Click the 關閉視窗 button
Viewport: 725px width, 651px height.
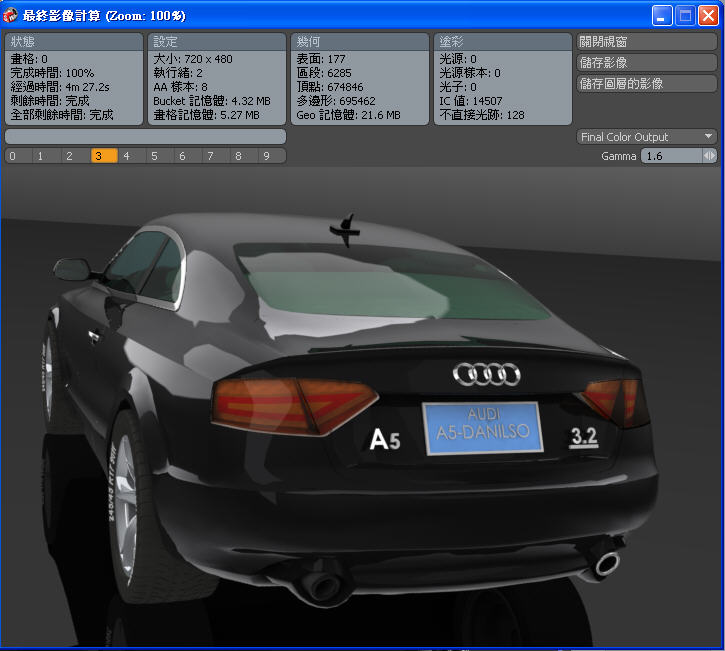point(646,42)
